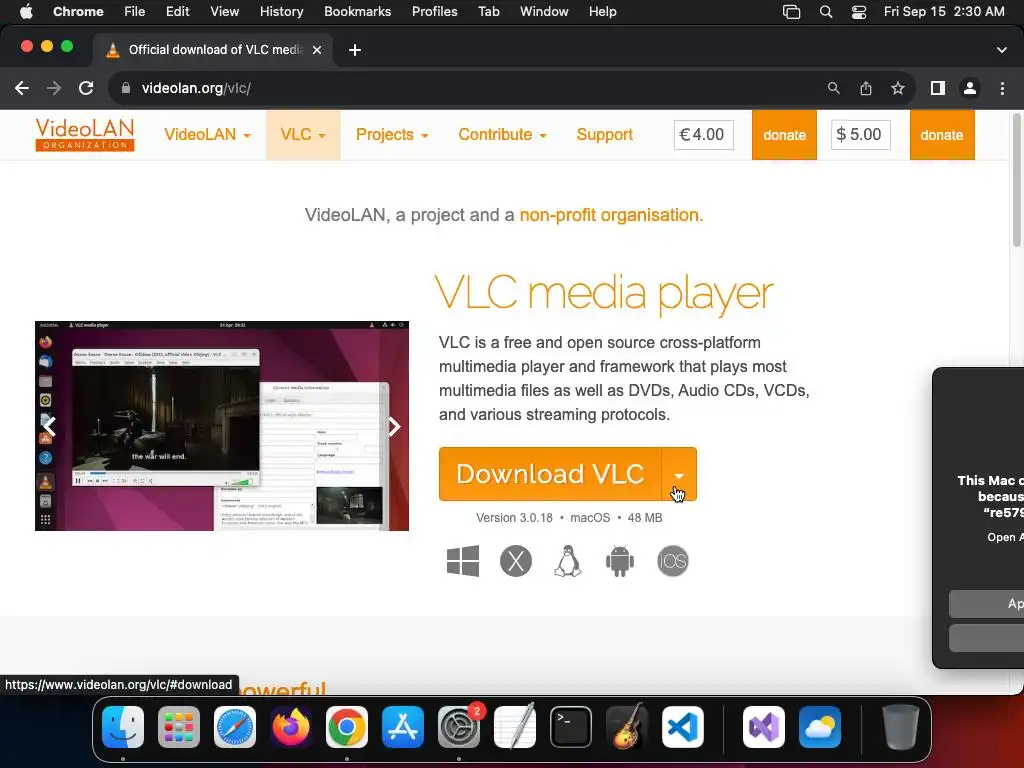This screenshot has width=1024, height=768.
Task: Open the Chrome three-dot menu
Action: (1002, 88)
